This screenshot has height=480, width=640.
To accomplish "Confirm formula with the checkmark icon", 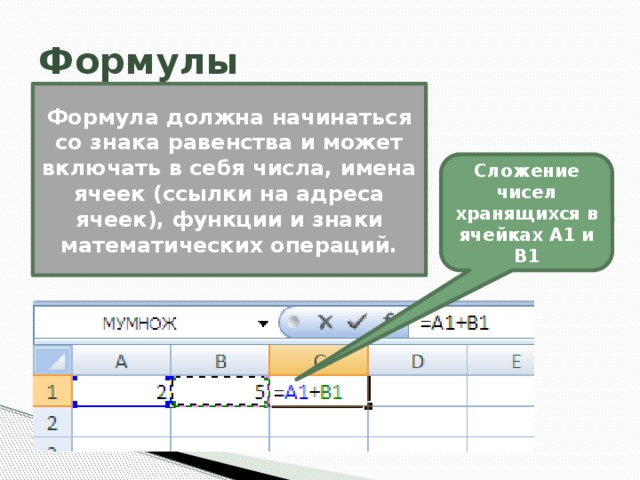I will point(356,322).
